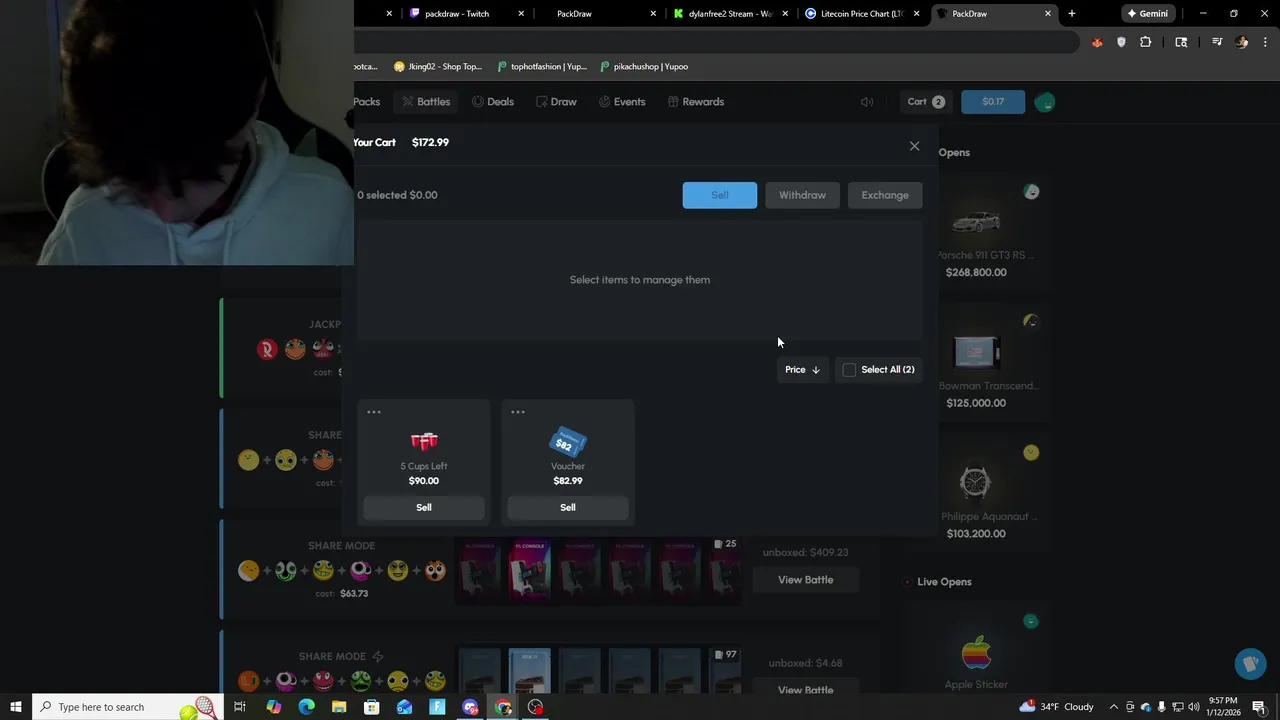Open the support chat bubble
The height and width of the screenshot is (720, 1280).
click(1249, 664)
